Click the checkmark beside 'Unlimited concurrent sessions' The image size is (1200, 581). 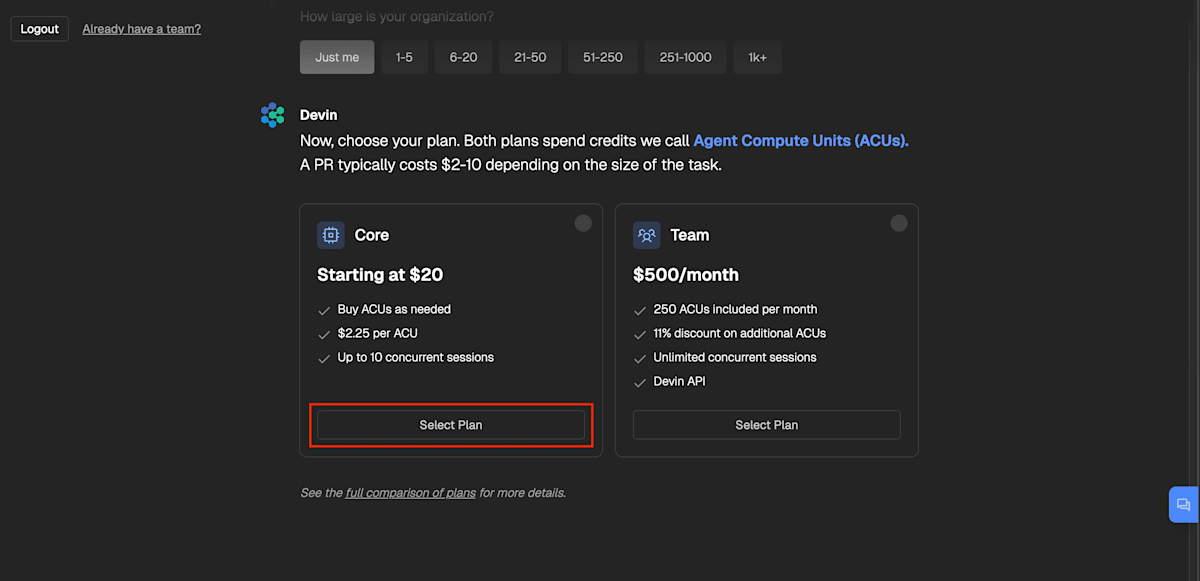[640, 359]
